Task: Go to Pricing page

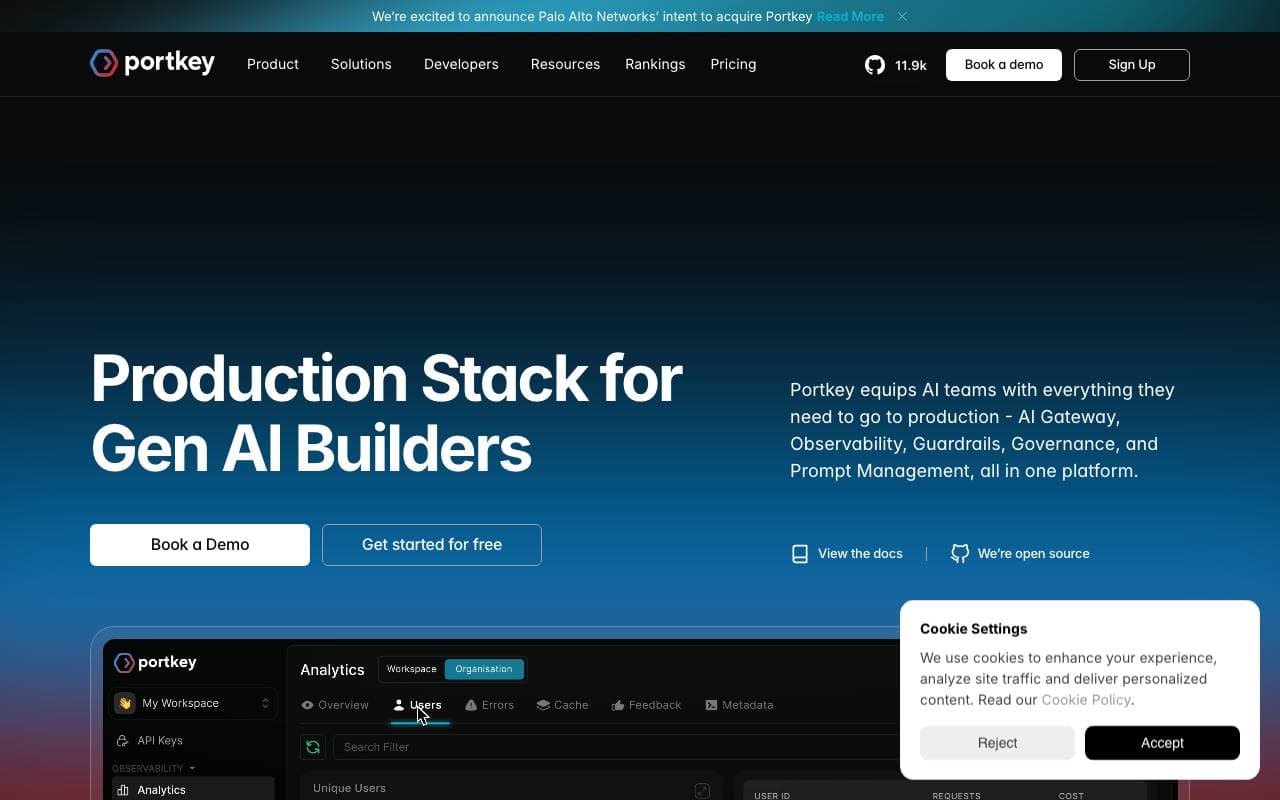Action: click(x=733, y=64)
